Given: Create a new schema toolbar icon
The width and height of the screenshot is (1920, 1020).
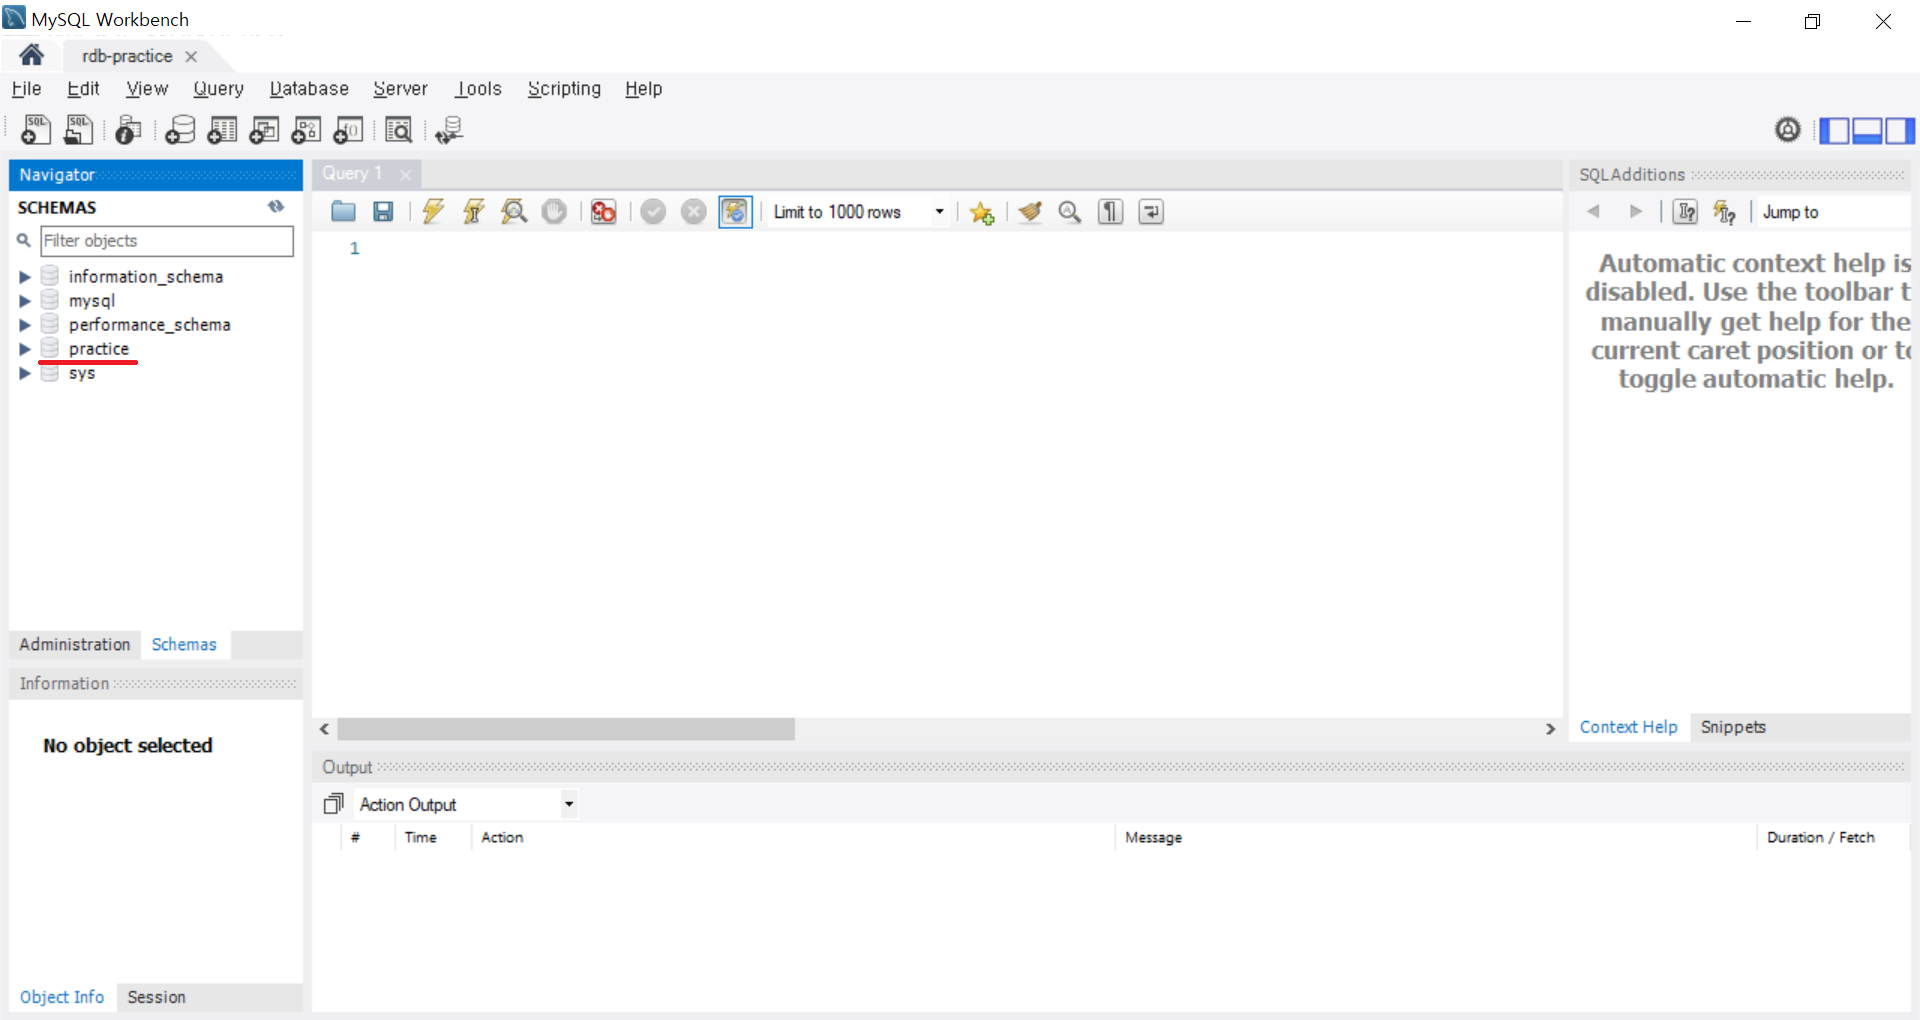Looking at the screenshot, I should coord(180,130).
